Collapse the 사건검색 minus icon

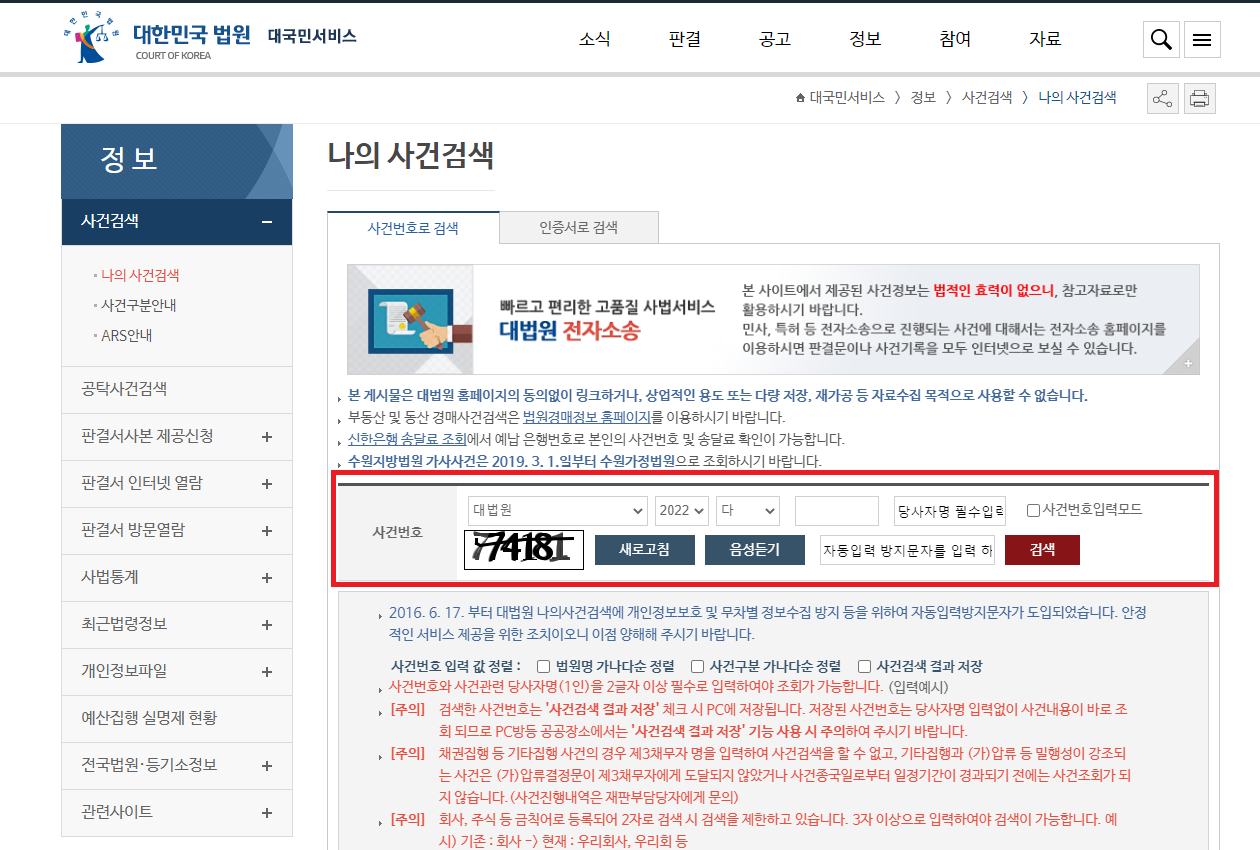(267, 222)
